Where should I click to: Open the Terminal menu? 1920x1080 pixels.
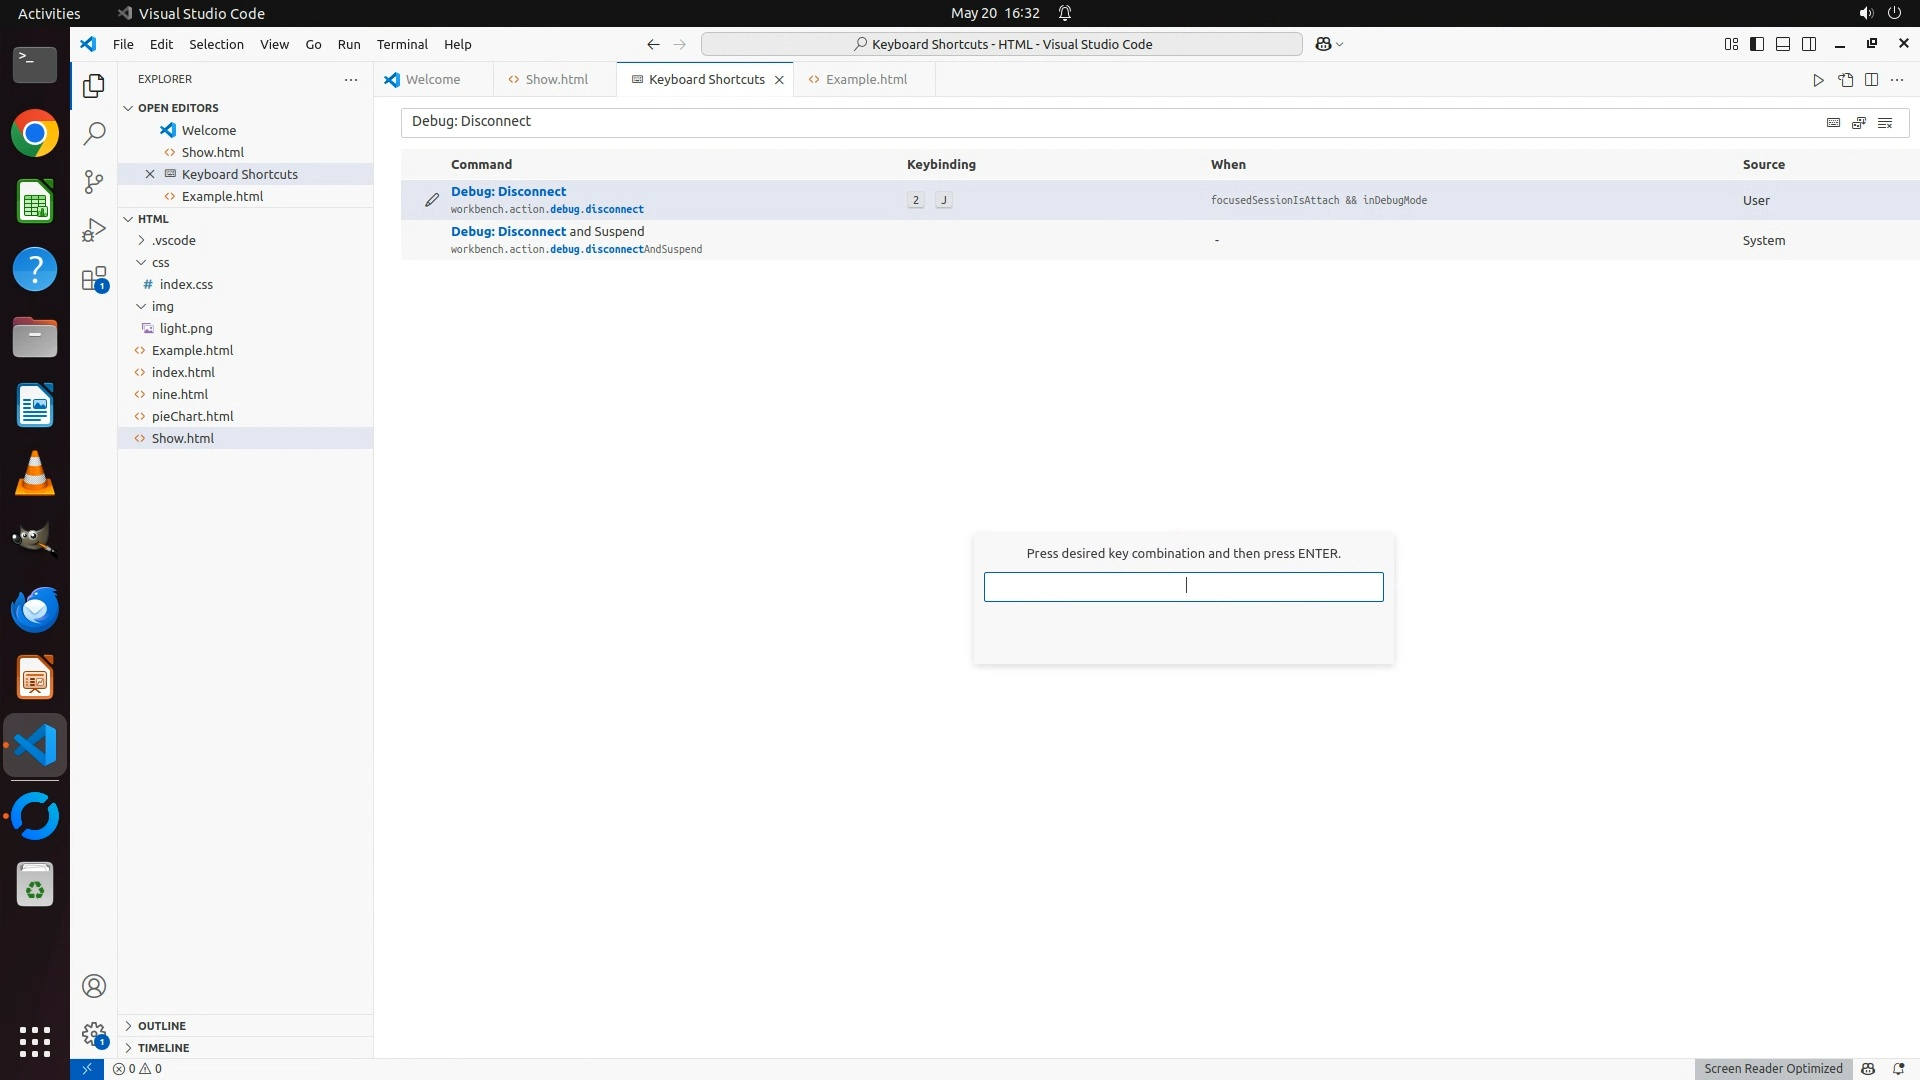click(402, 44)
